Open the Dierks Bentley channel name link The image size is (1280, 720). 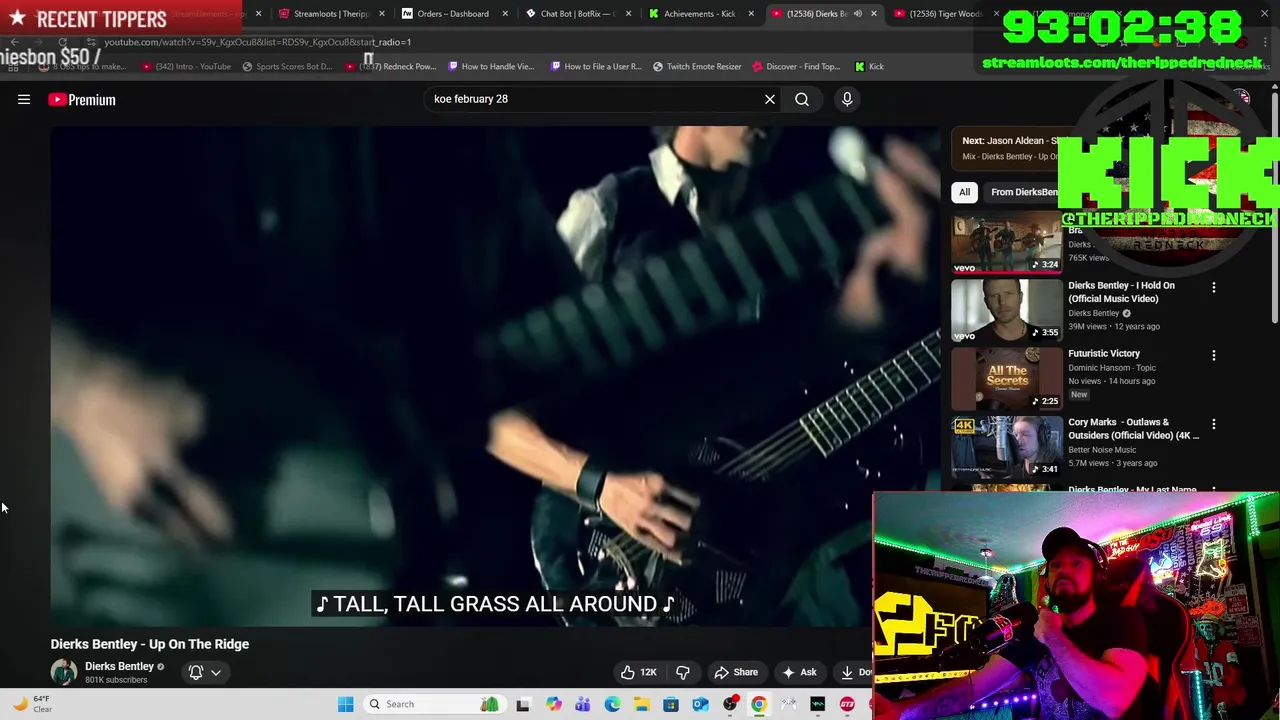point(119,666)
